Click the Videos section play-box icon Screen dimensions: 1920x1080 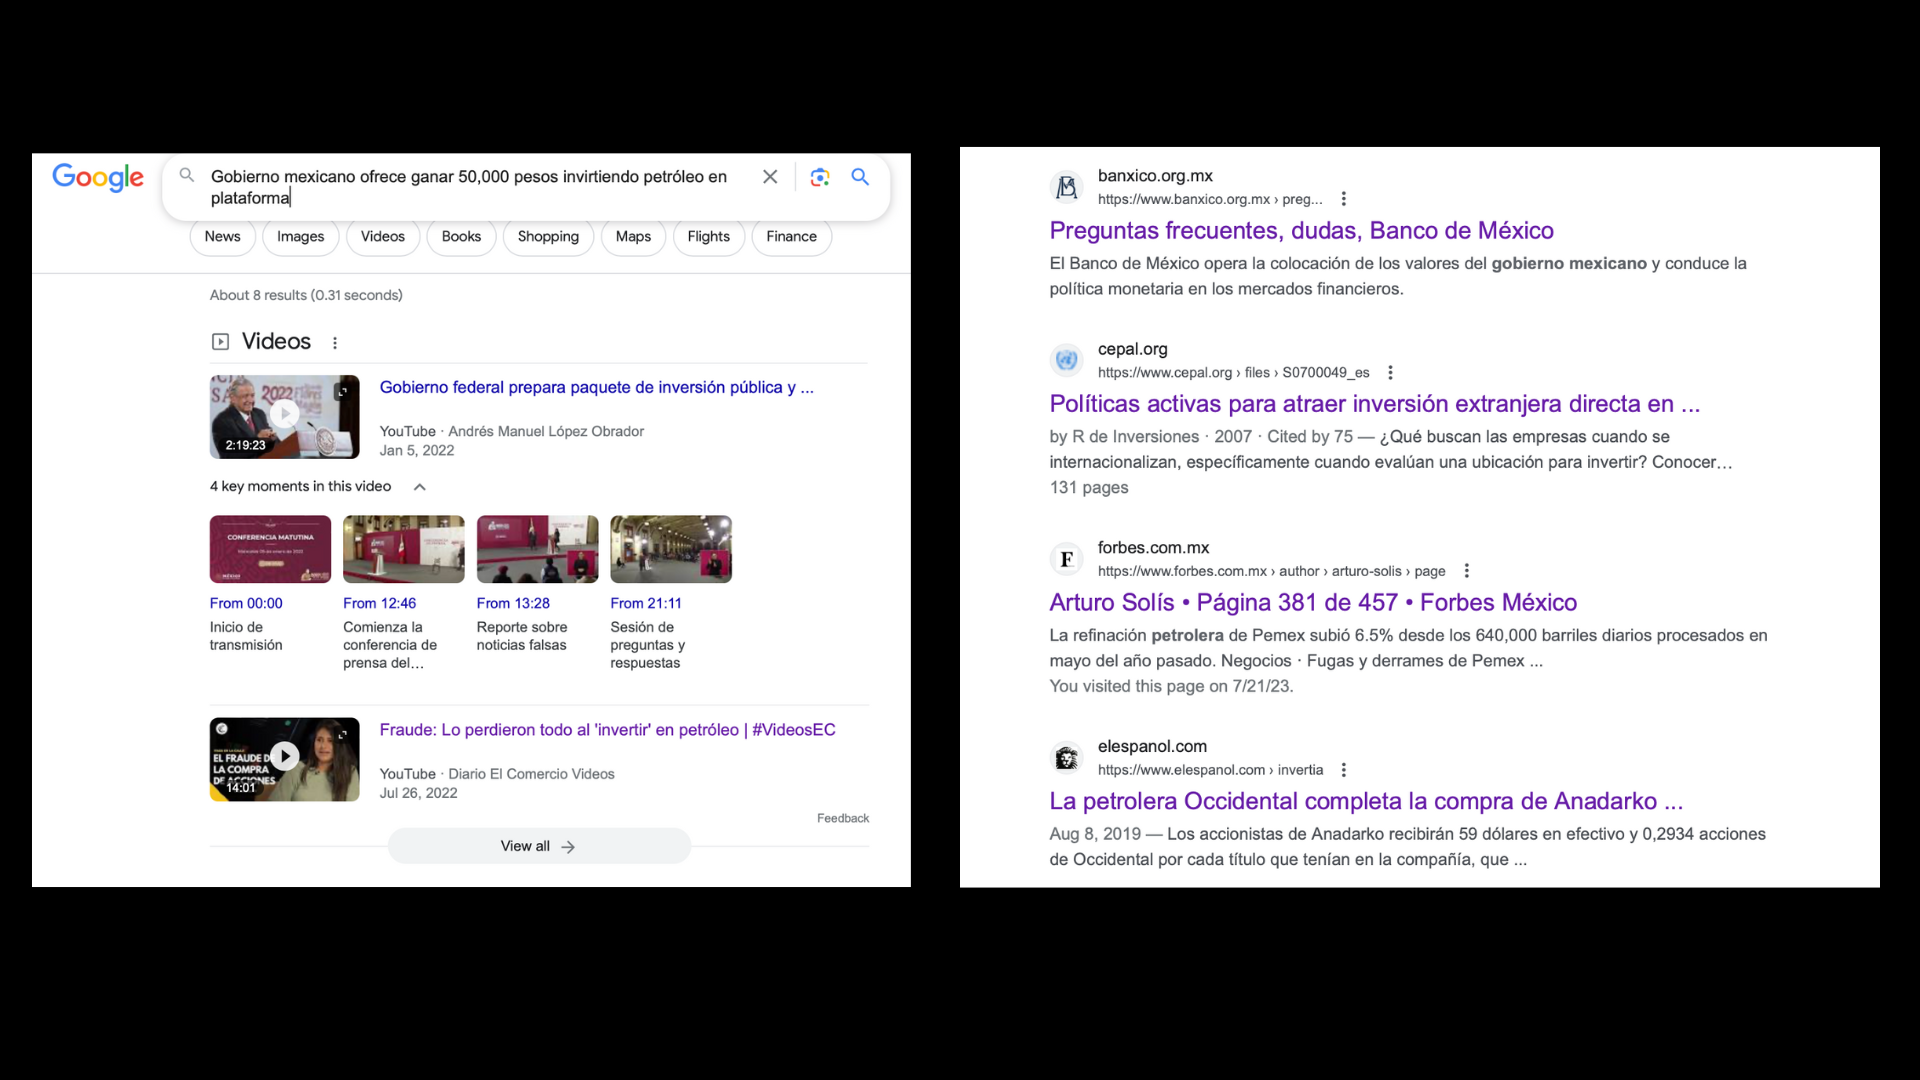tap(221, 342)
